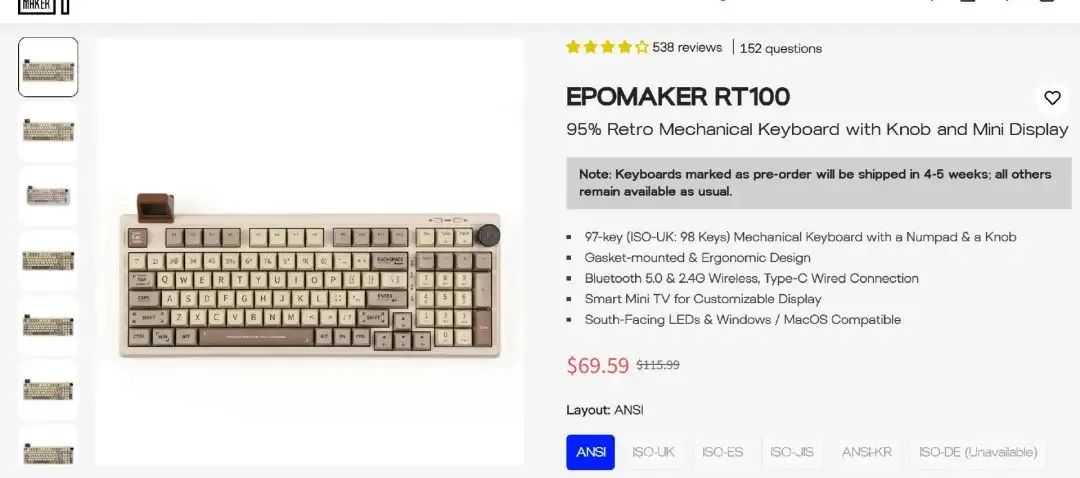This screenshot has height=478, width=1080.
Task: Show the second product thumbnail image
Action: (x=48, y=132)
